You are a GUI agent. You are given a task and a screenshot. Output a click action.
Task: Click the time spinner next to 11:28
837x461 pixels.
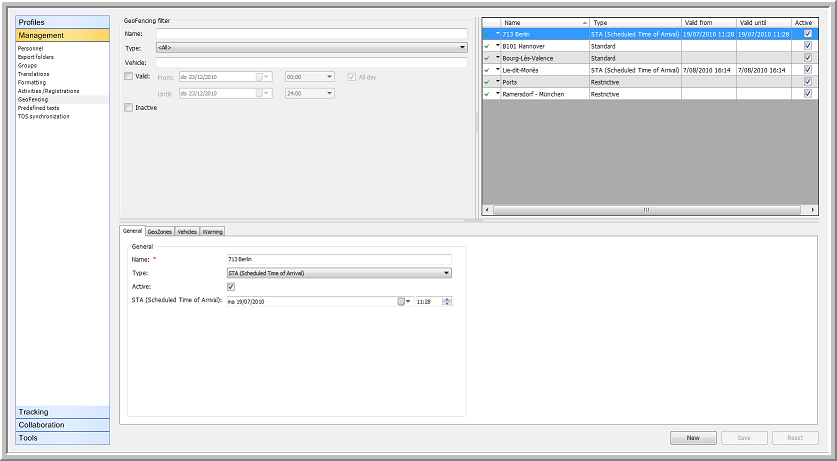pyautogui.click(x=447, y=301)
